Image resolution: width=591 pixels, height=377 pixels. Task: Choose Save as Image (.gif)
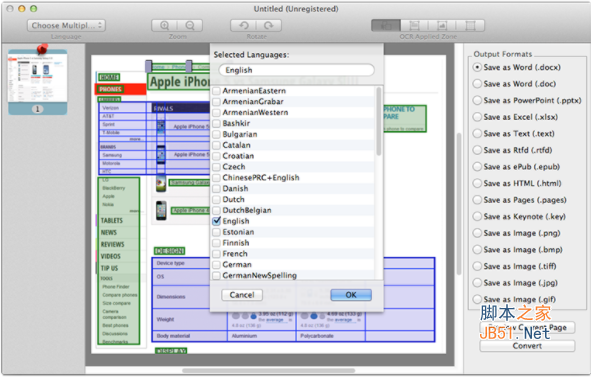click(x=477, y=300)
